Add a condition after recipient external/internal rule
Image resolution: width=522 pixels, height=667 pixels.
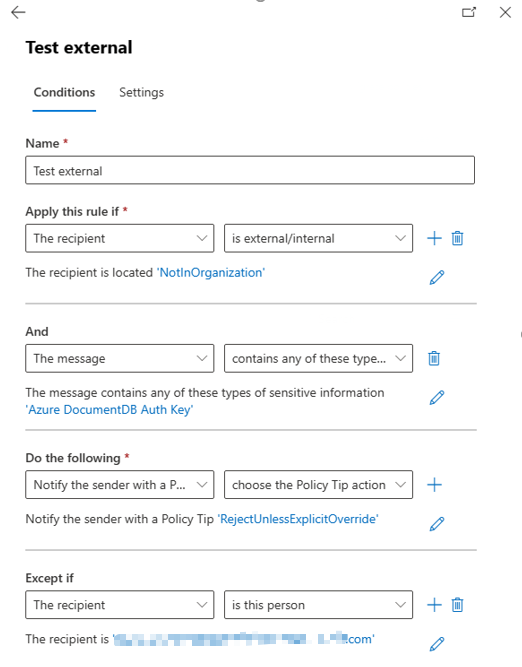(434, 238)
